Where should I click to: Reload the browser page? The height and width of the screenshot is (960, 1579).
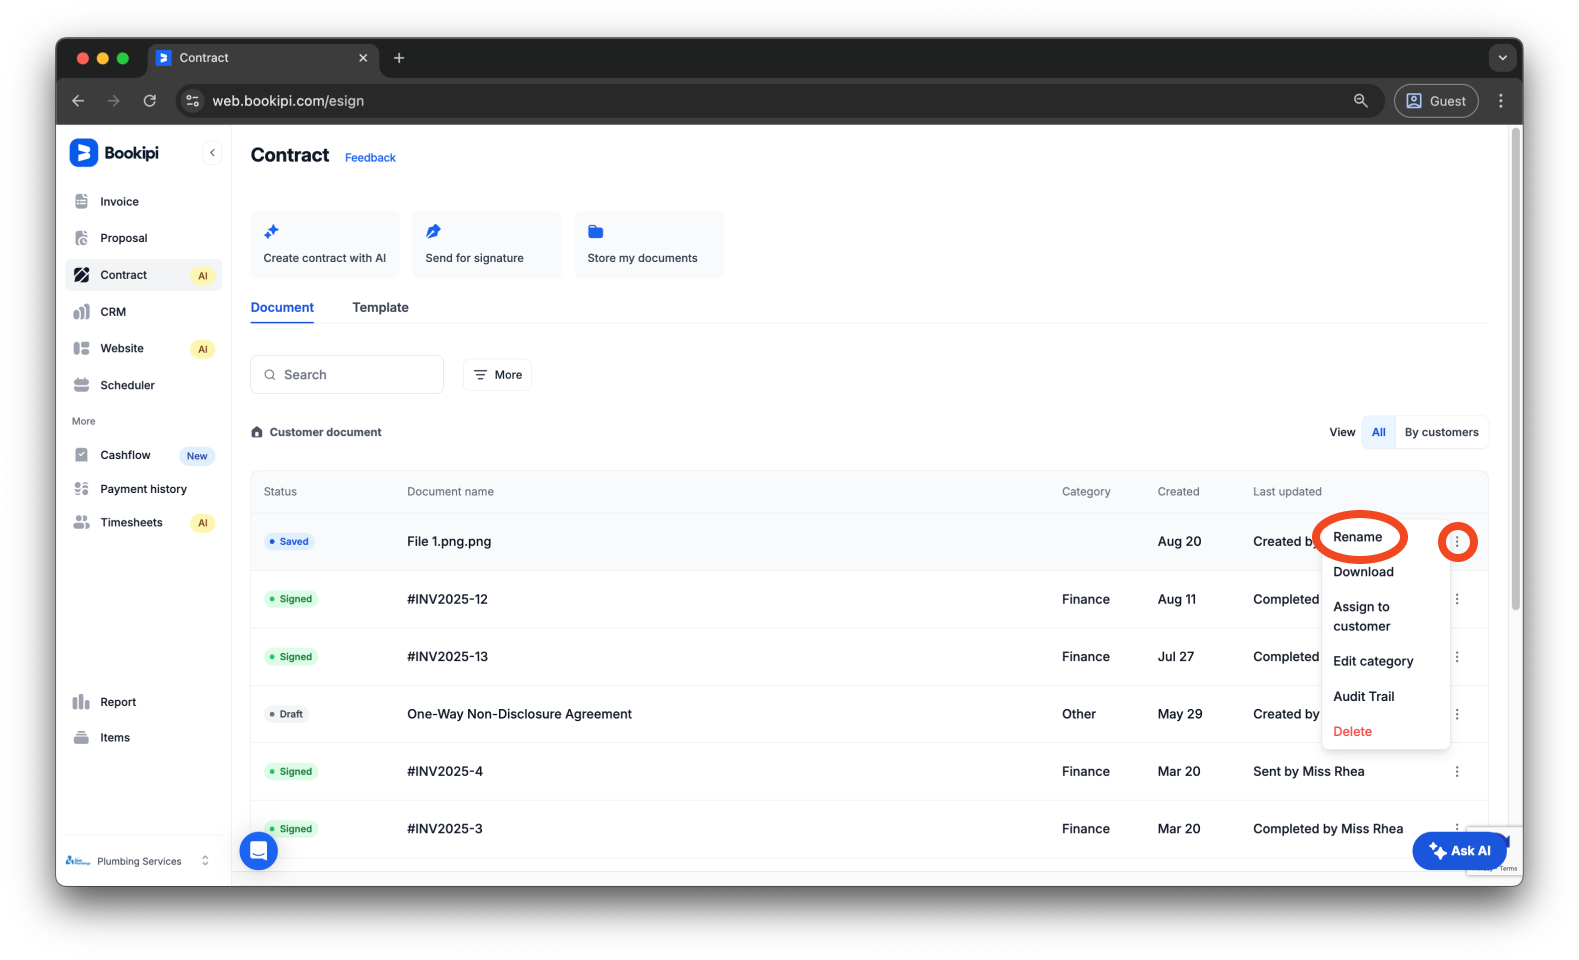click(150, 101)
